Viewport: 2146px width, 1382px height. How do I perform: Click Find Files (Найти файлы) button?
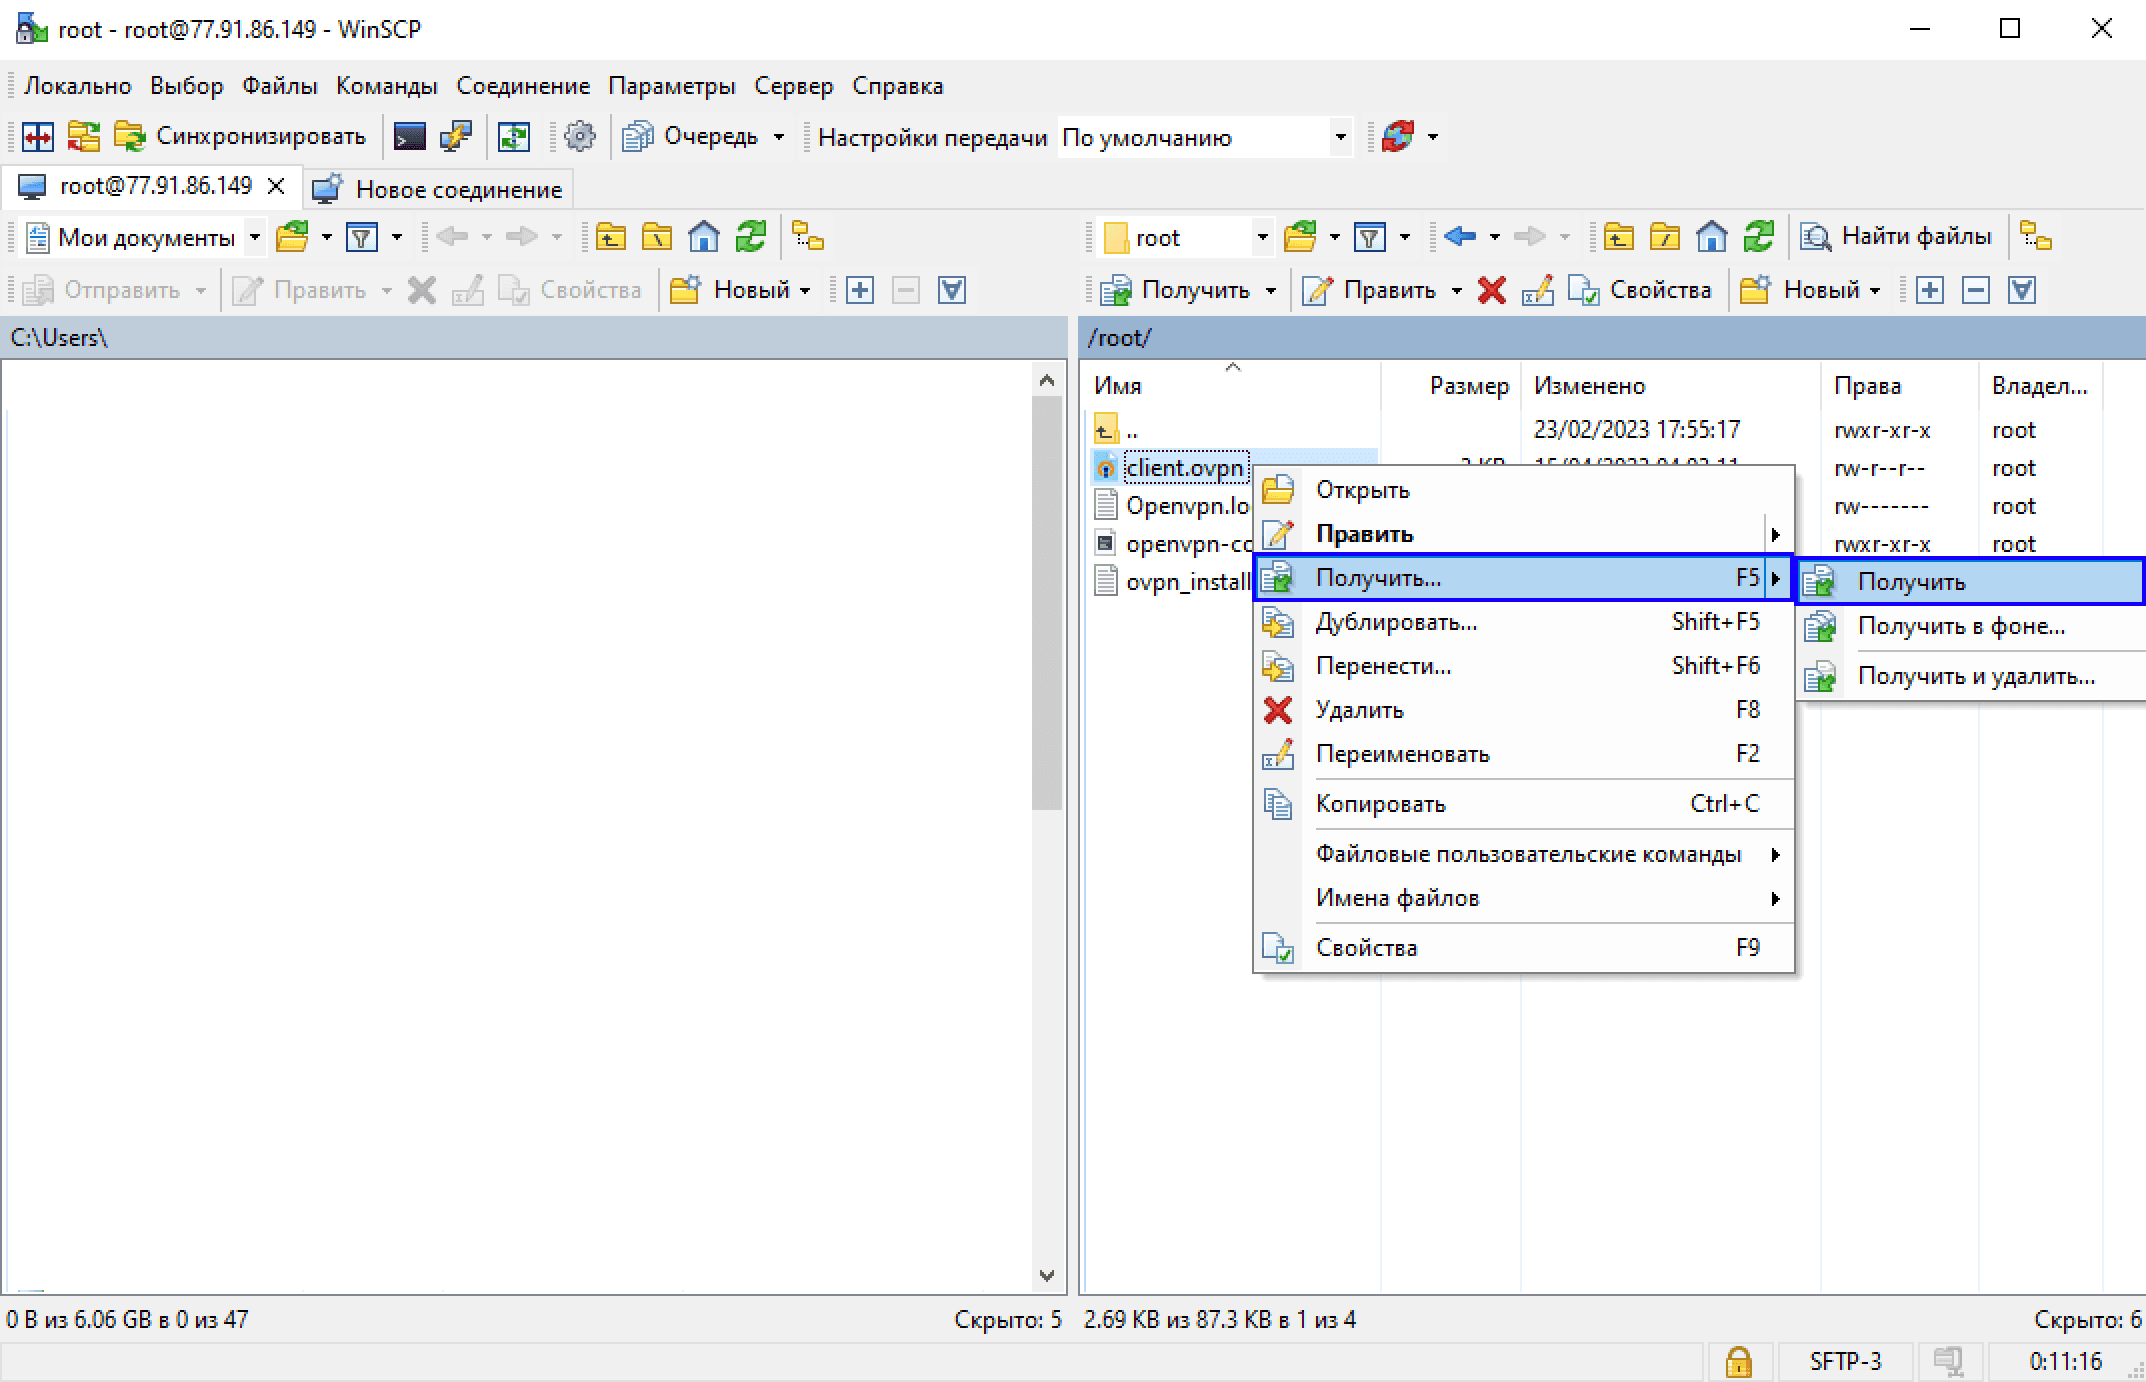[x=1896, y=237]
